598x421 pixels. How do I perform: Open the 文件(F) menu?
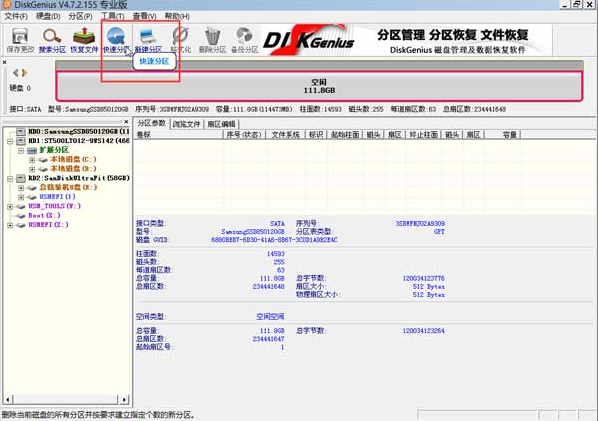[16, 16]
